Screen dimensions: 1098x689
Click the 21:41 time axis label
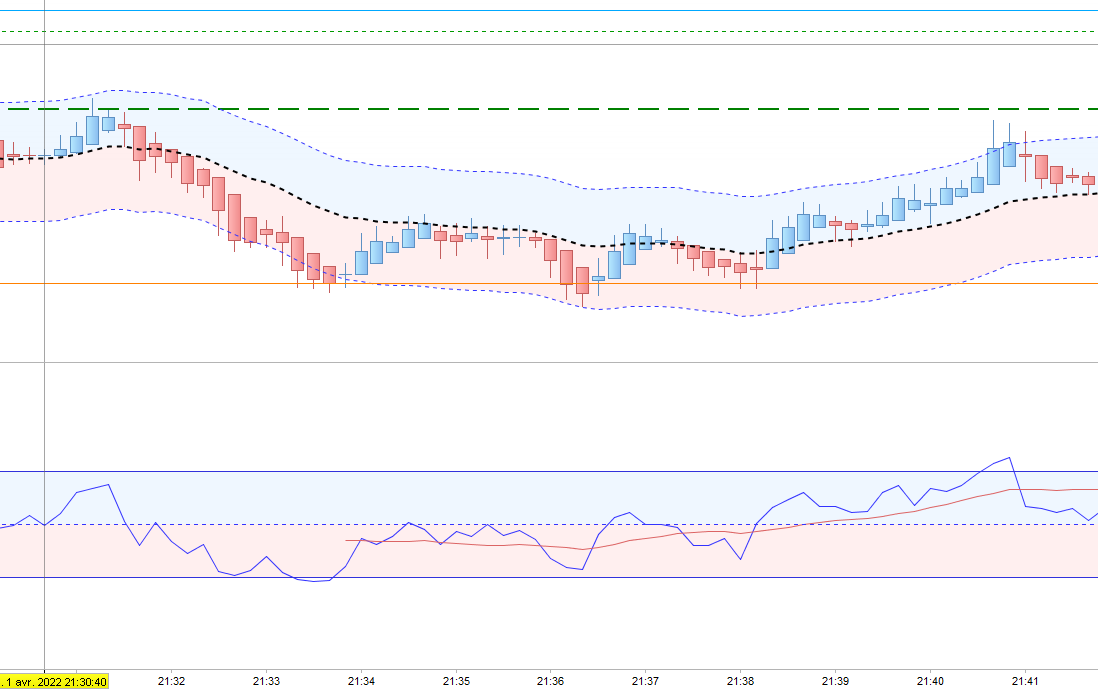pos(1024,681)
